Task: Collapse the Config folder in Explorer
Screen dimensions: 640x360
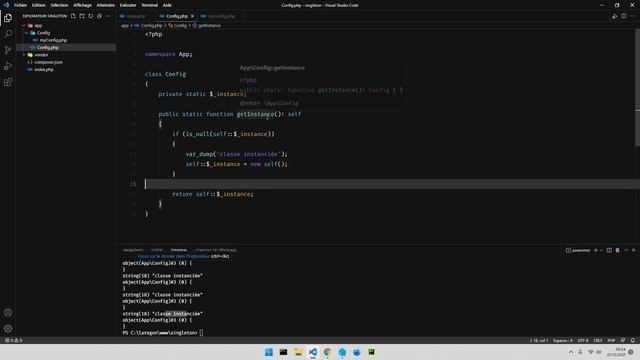Action: pyautogui.click(x=65, y=33)
